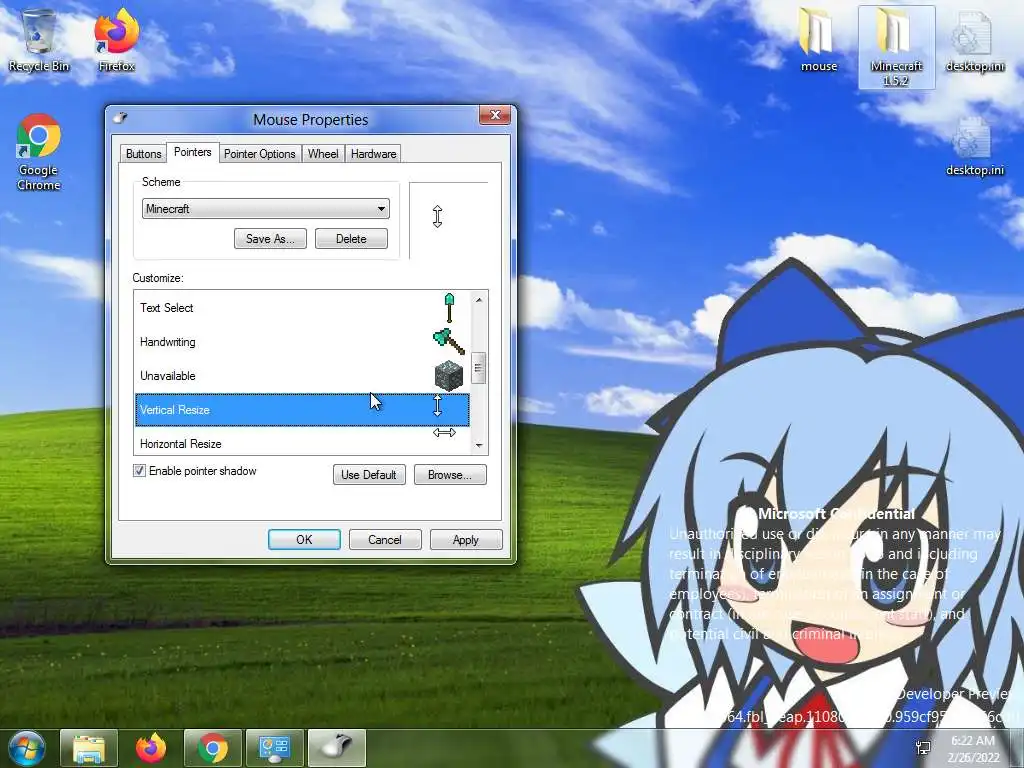This screenshot has height=768, width=1024.
Task: Select the mouse folder on desktop
Action: (x=818, y=40)
